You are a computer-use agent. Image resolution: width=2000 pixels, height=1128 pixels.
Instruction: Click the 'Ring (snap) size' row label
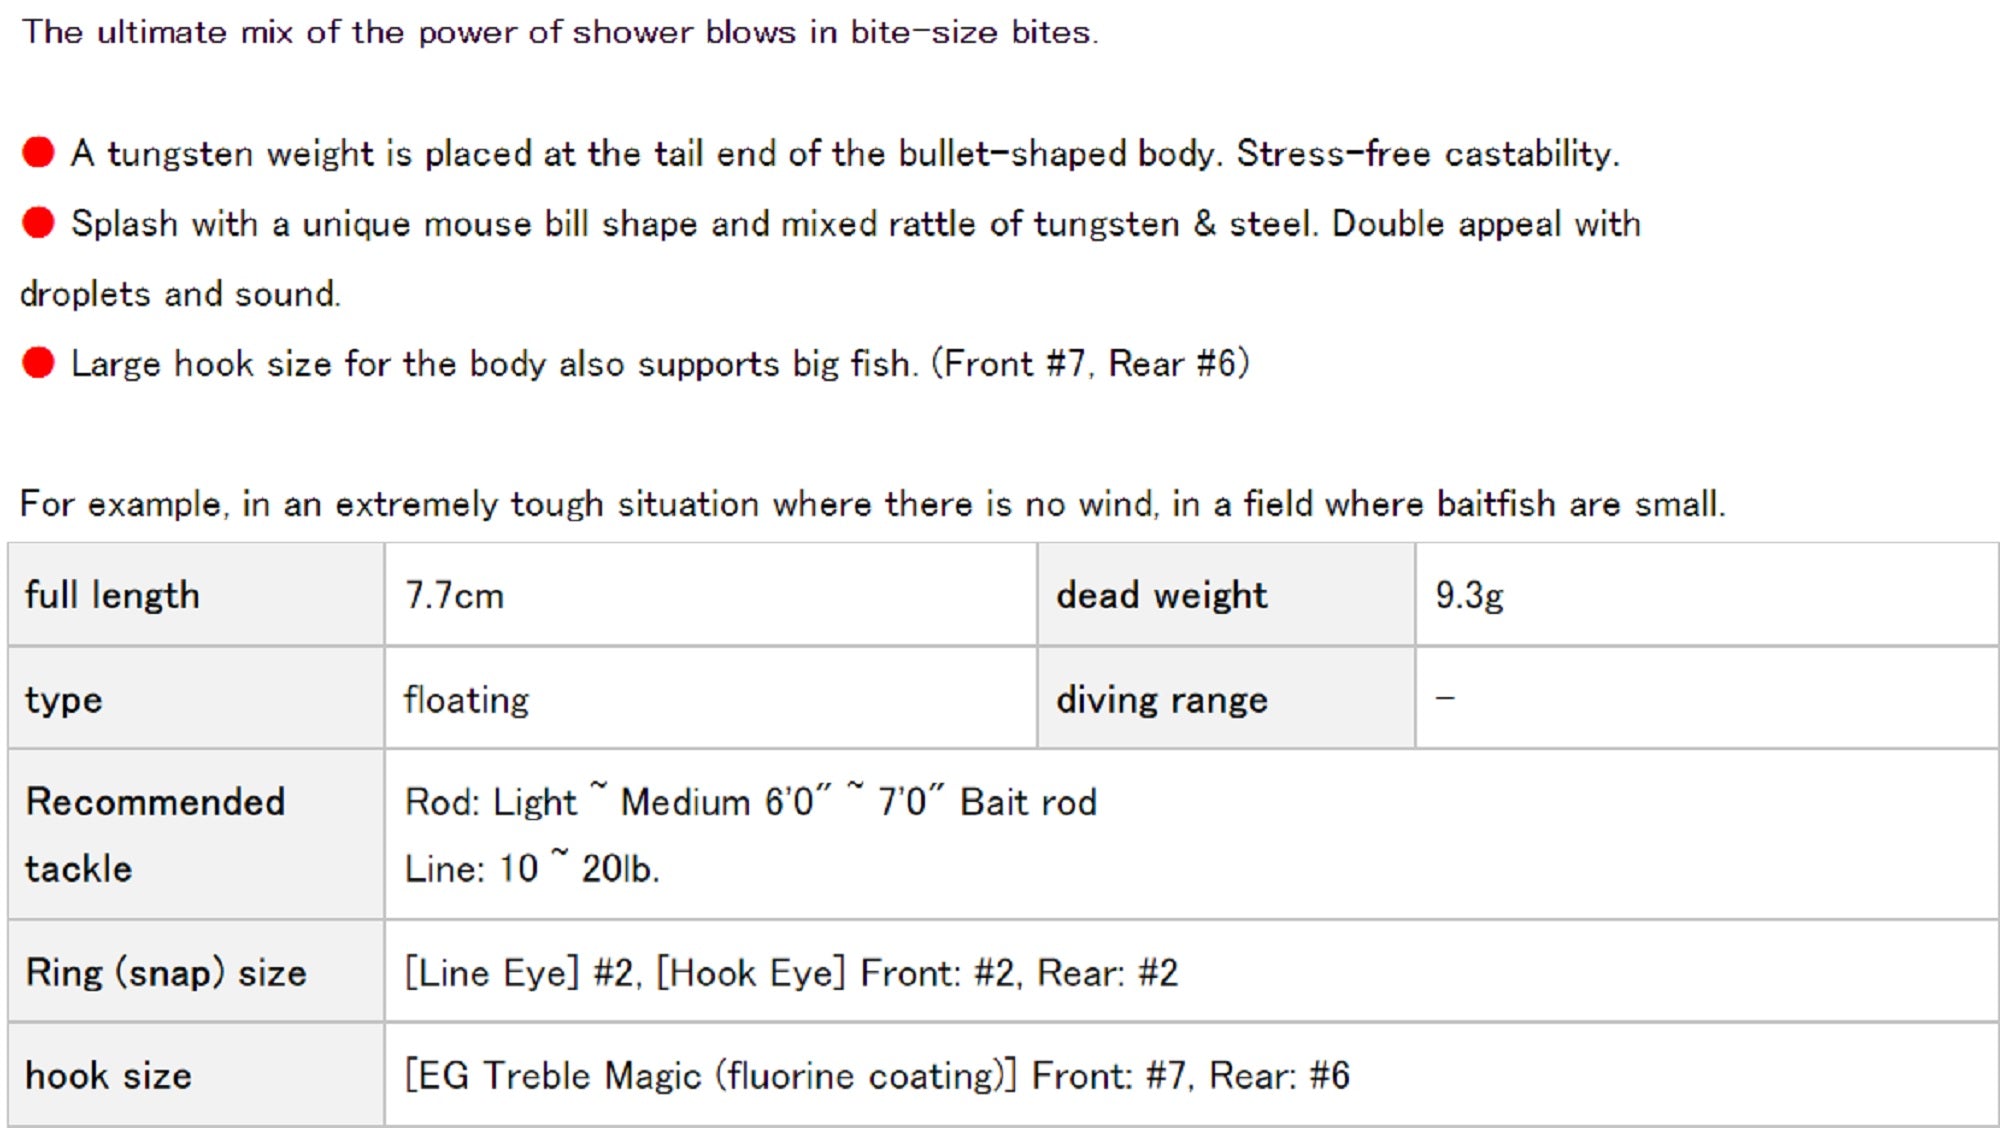point(166,973)
